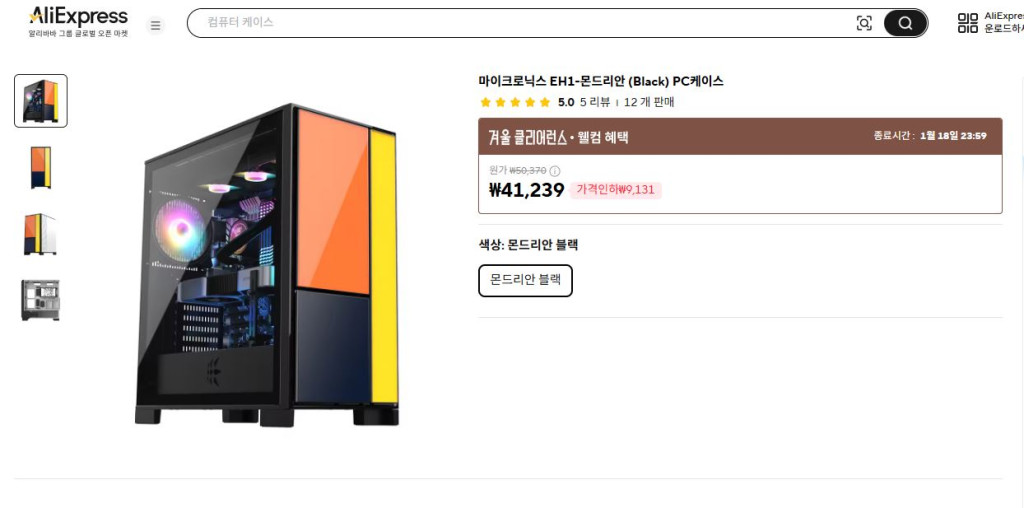Select first product thumbnail, front angled view
The image size is (1024, 508).
click(x=41, y=101)
